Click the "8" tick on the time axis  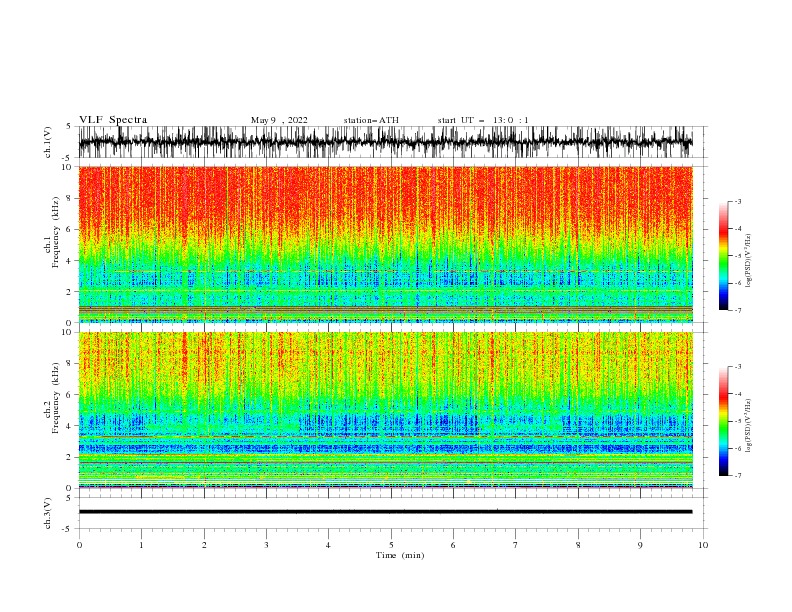click(578, 545)
